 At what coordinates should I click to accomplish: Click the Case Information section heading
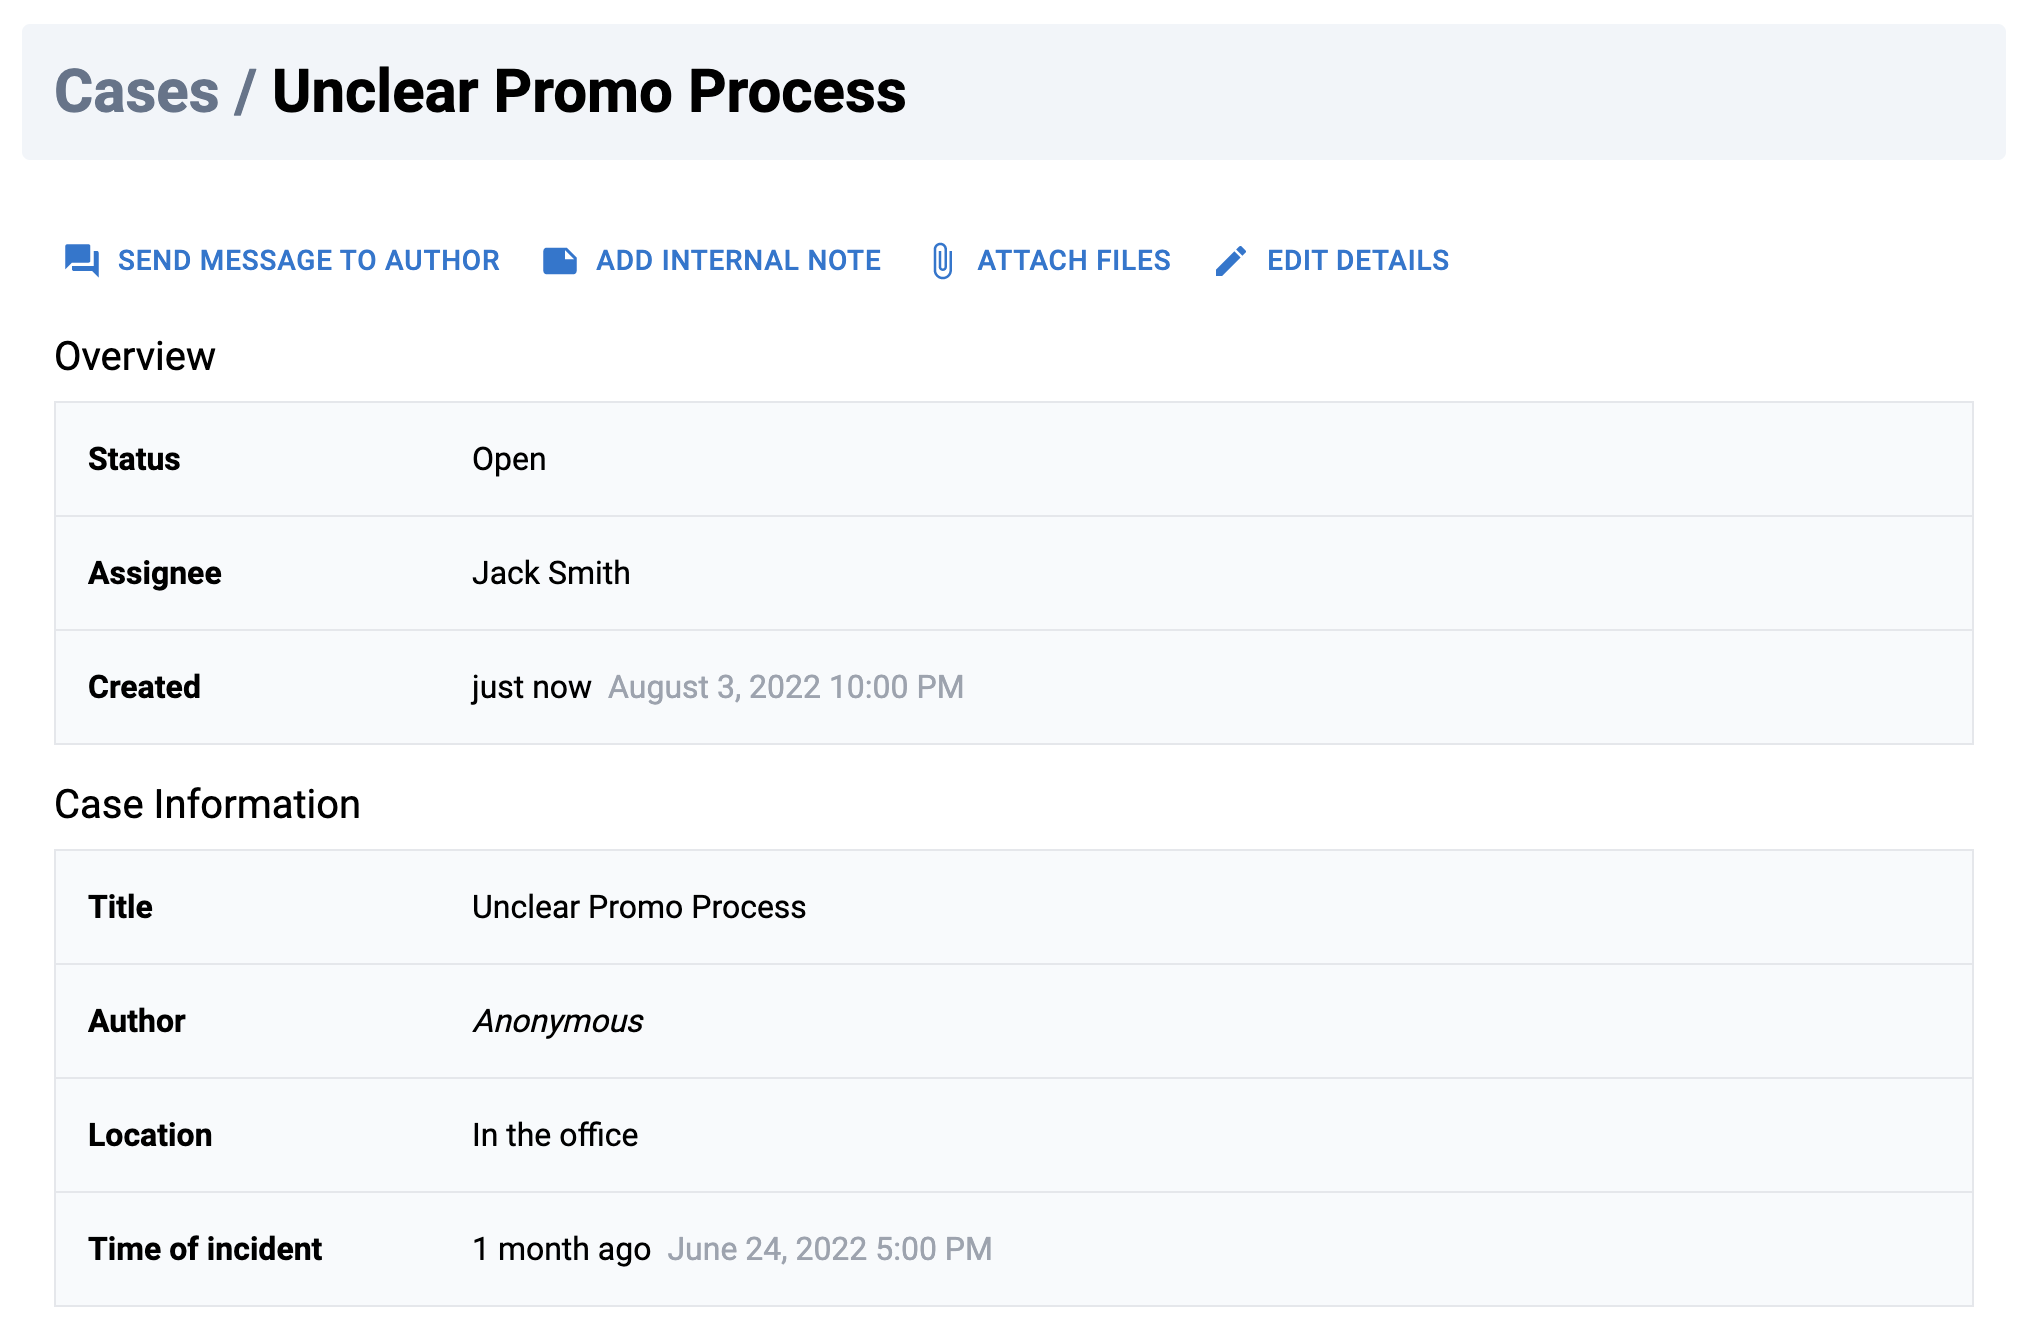click(207, 805)
